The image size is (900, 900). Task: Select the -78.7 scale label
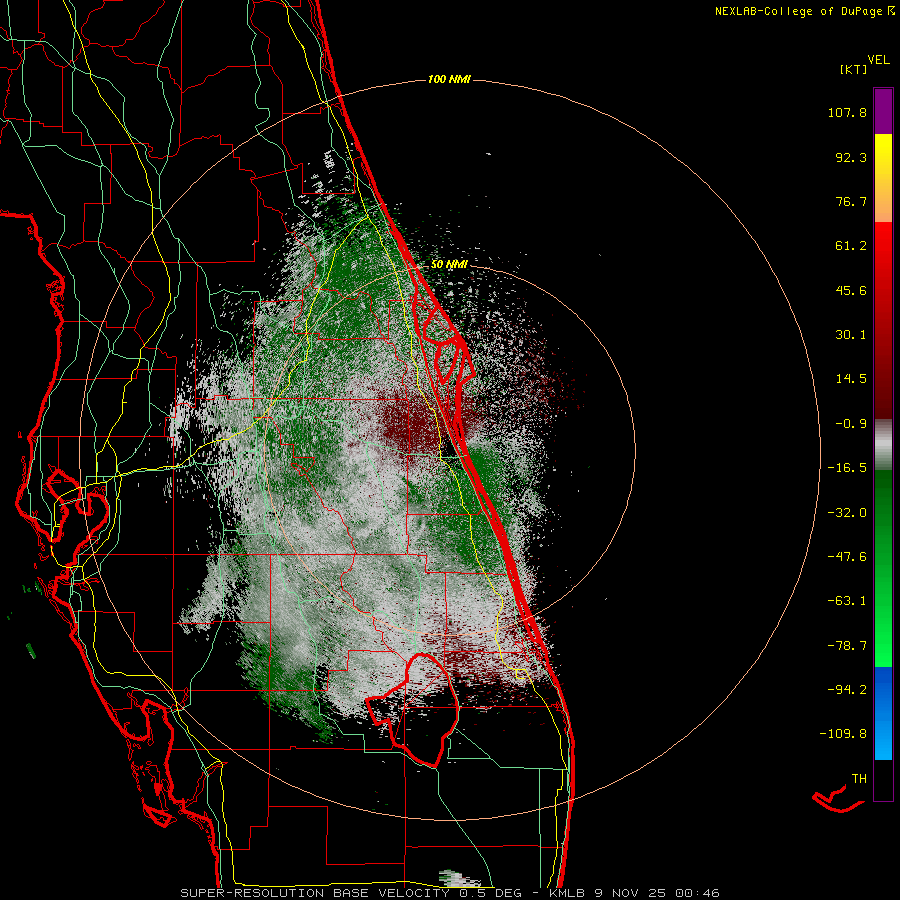847,646
